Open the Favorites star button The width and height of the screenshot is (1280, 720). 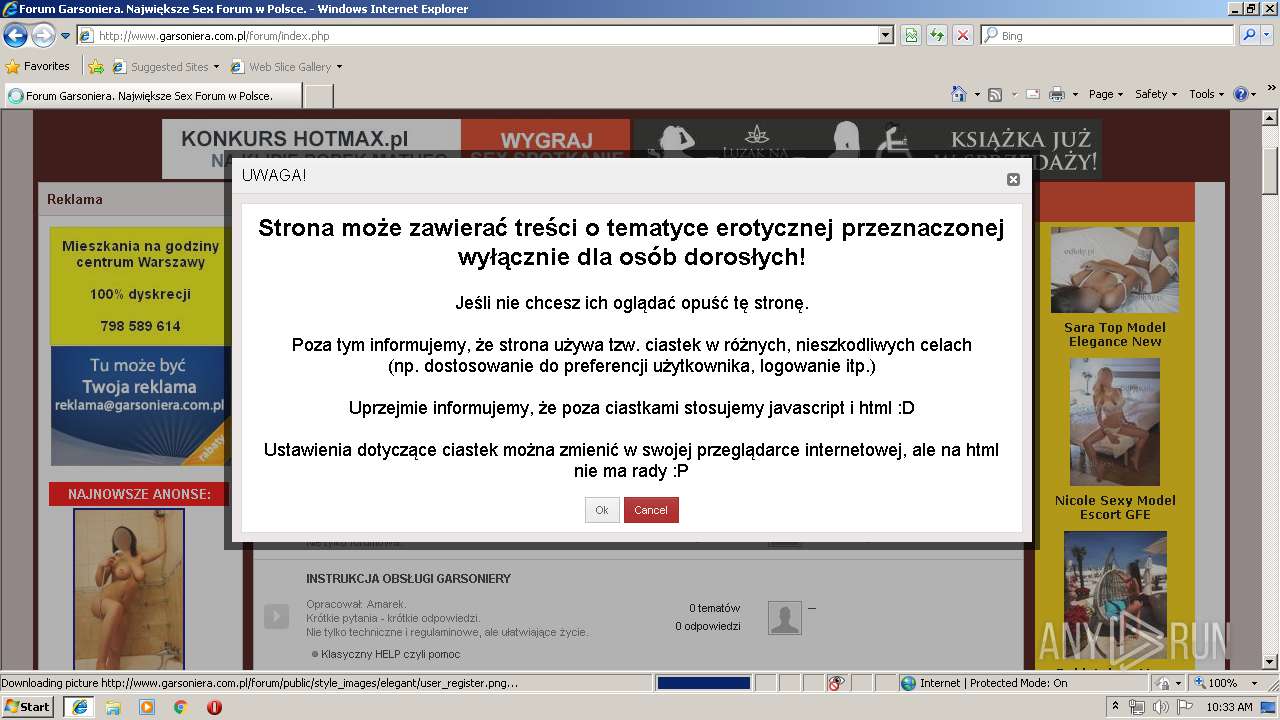(x=38, y=67)
